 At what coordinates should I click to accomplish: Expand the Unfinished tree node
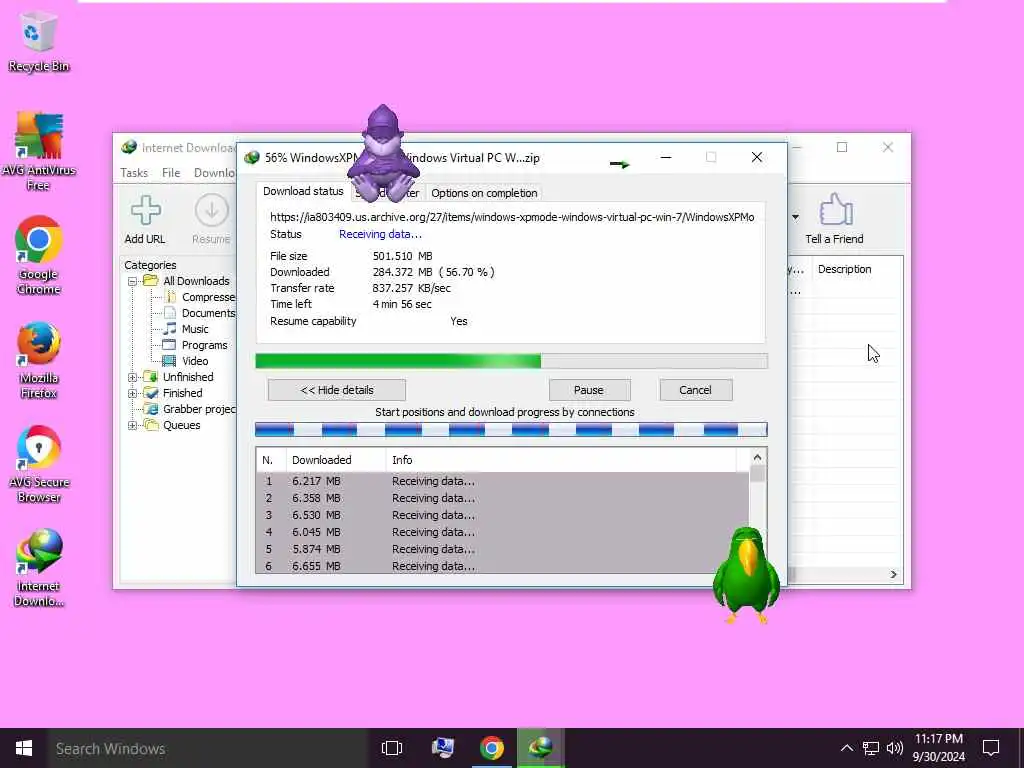click(133, 377)
